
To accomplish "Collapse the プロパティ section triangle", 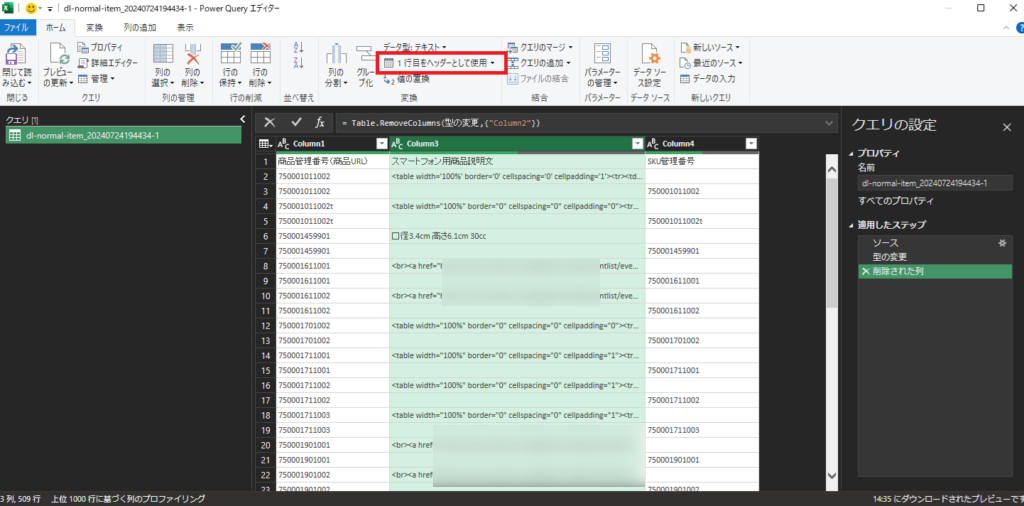I will (850, 153).
